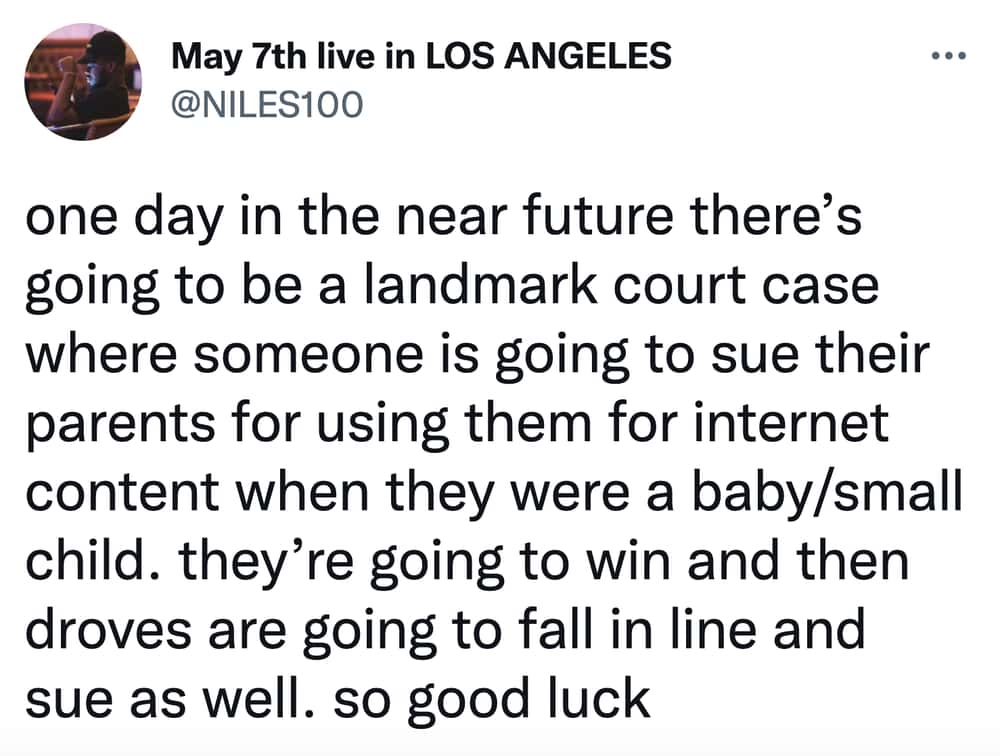Click the phrase 'landmark court case'
This screenshot has height=756, width=1000.
pos(621,285)
